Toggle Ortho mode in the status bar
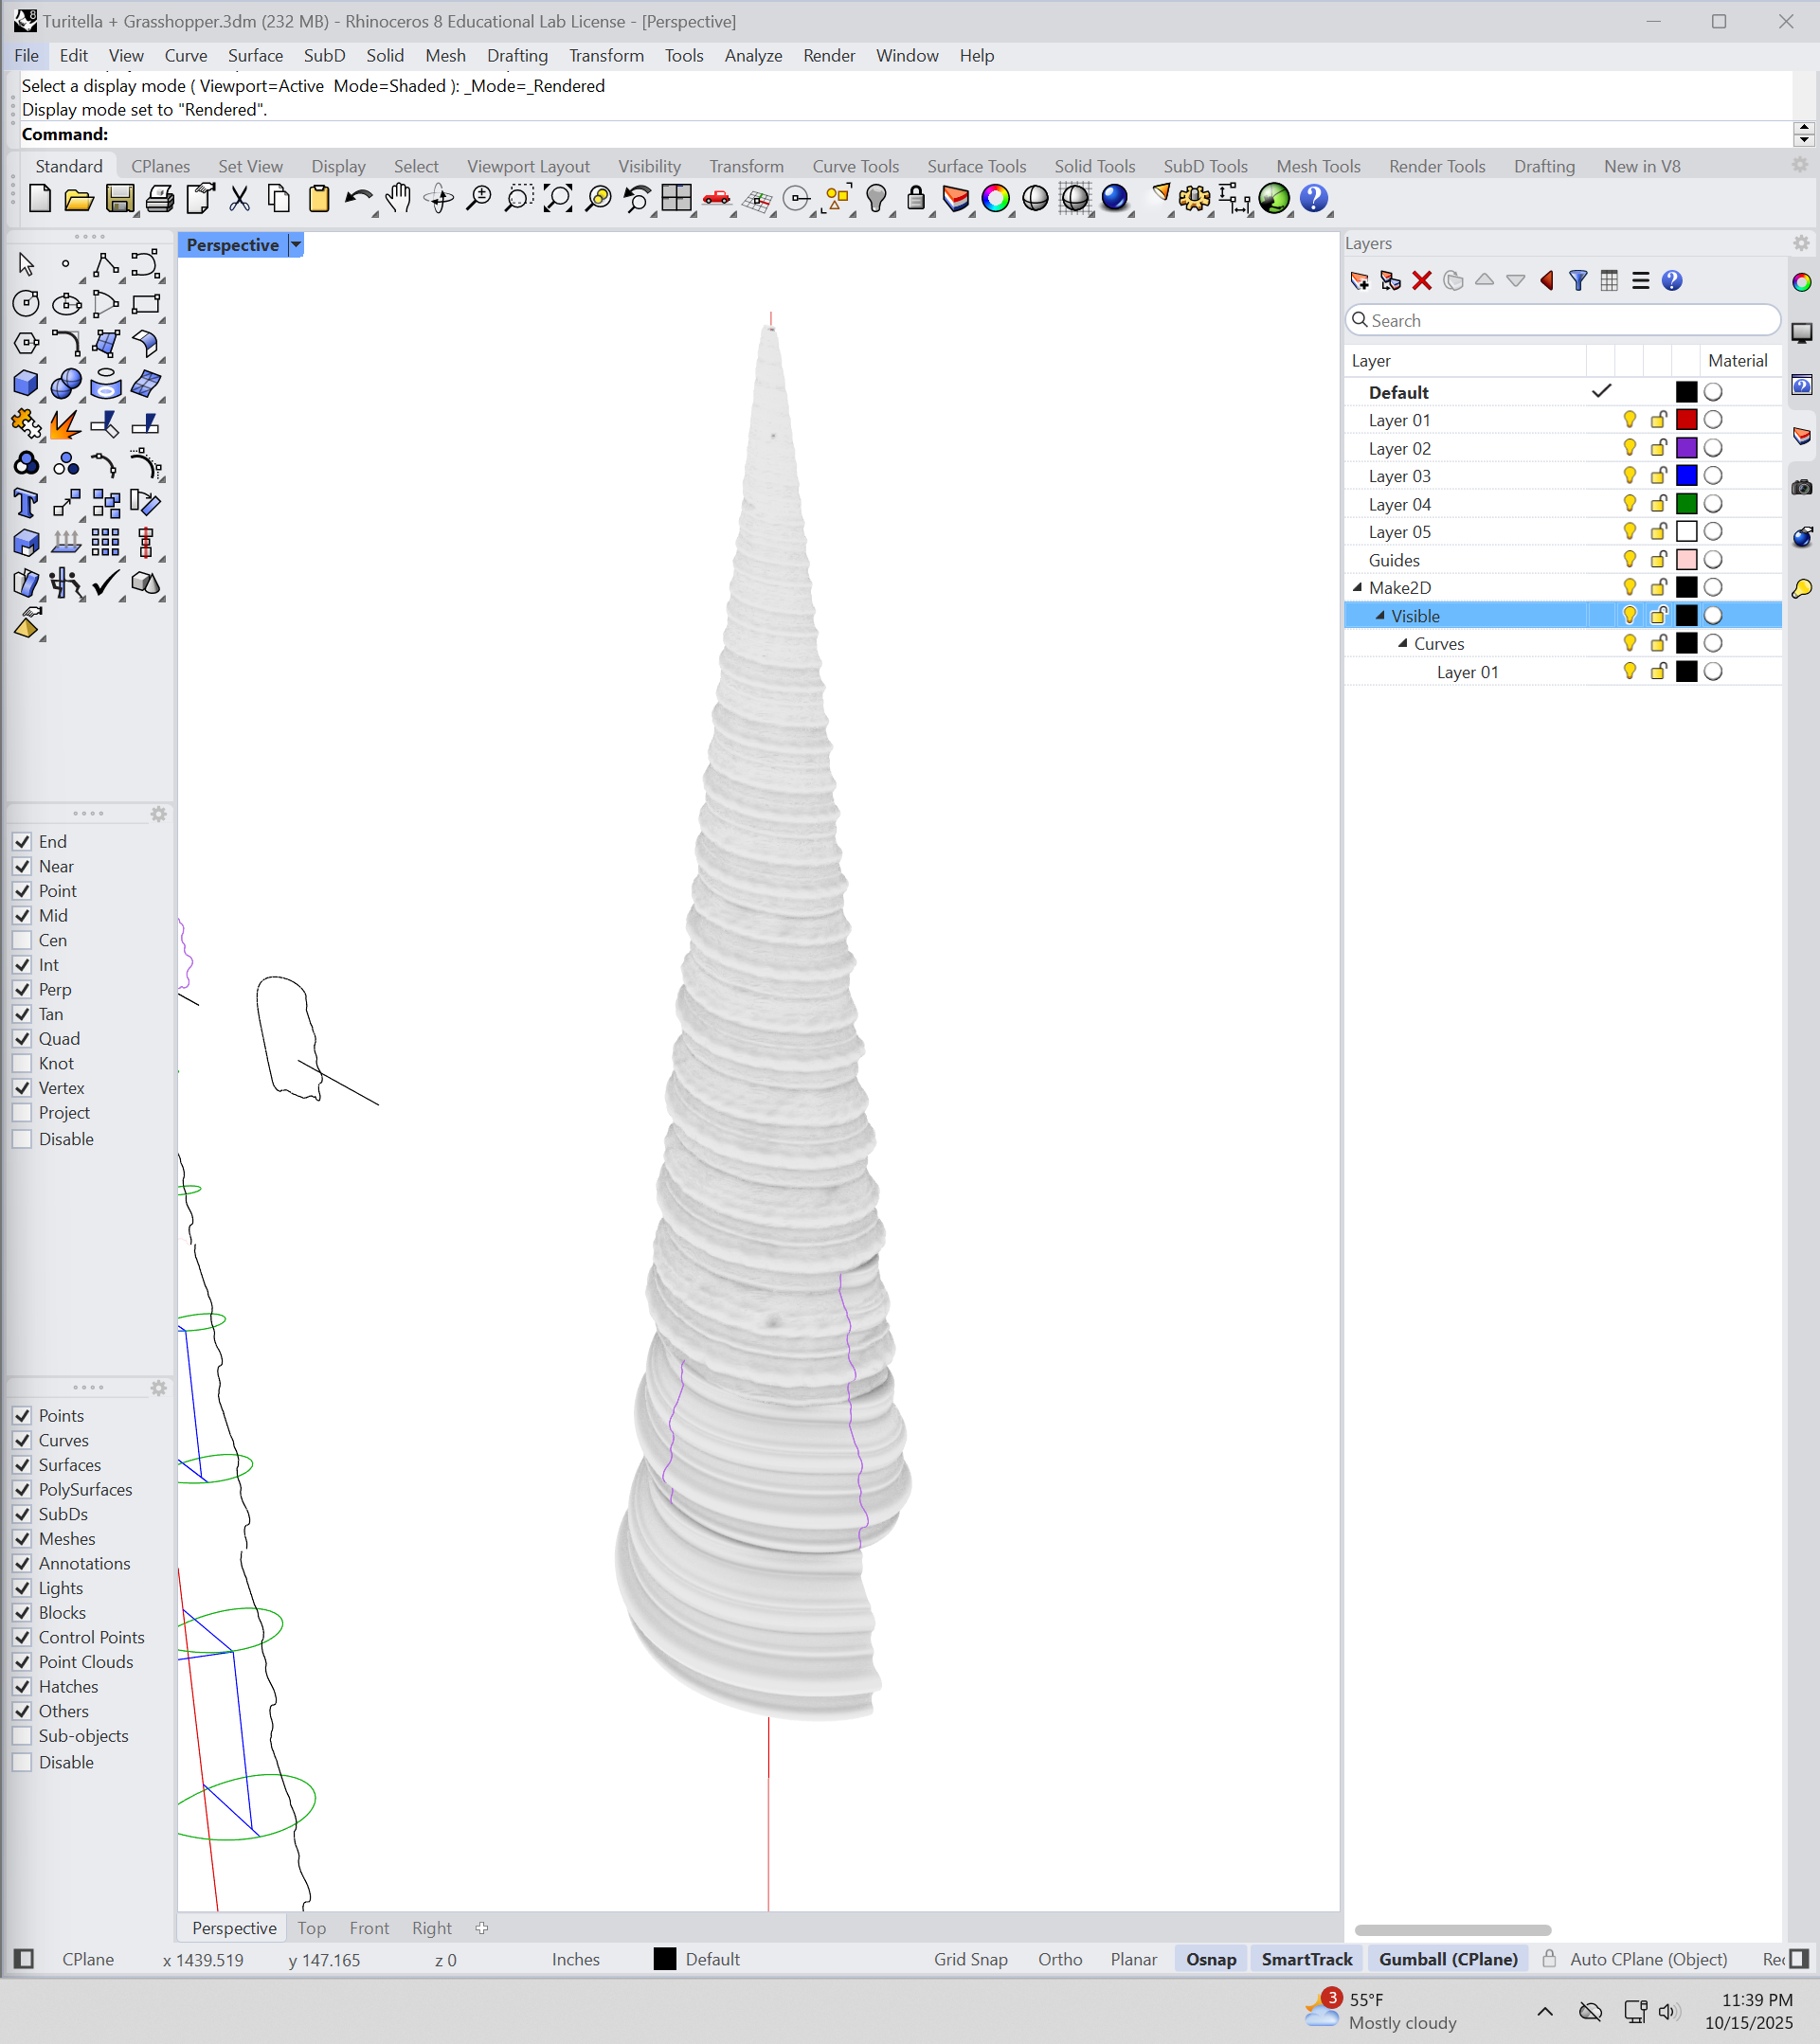Viewport: 1820px width, 2044px height. point(1059,1959)
